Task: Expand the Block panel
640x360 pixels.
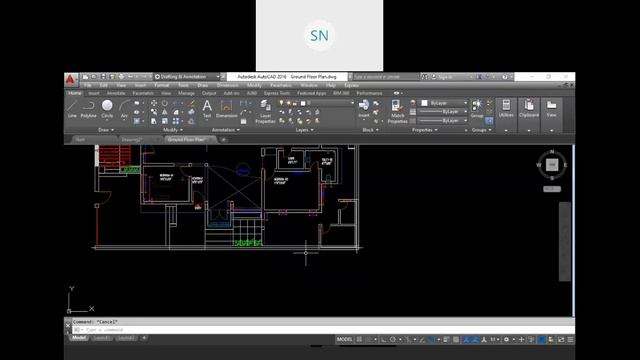Action: pos(370,130)
